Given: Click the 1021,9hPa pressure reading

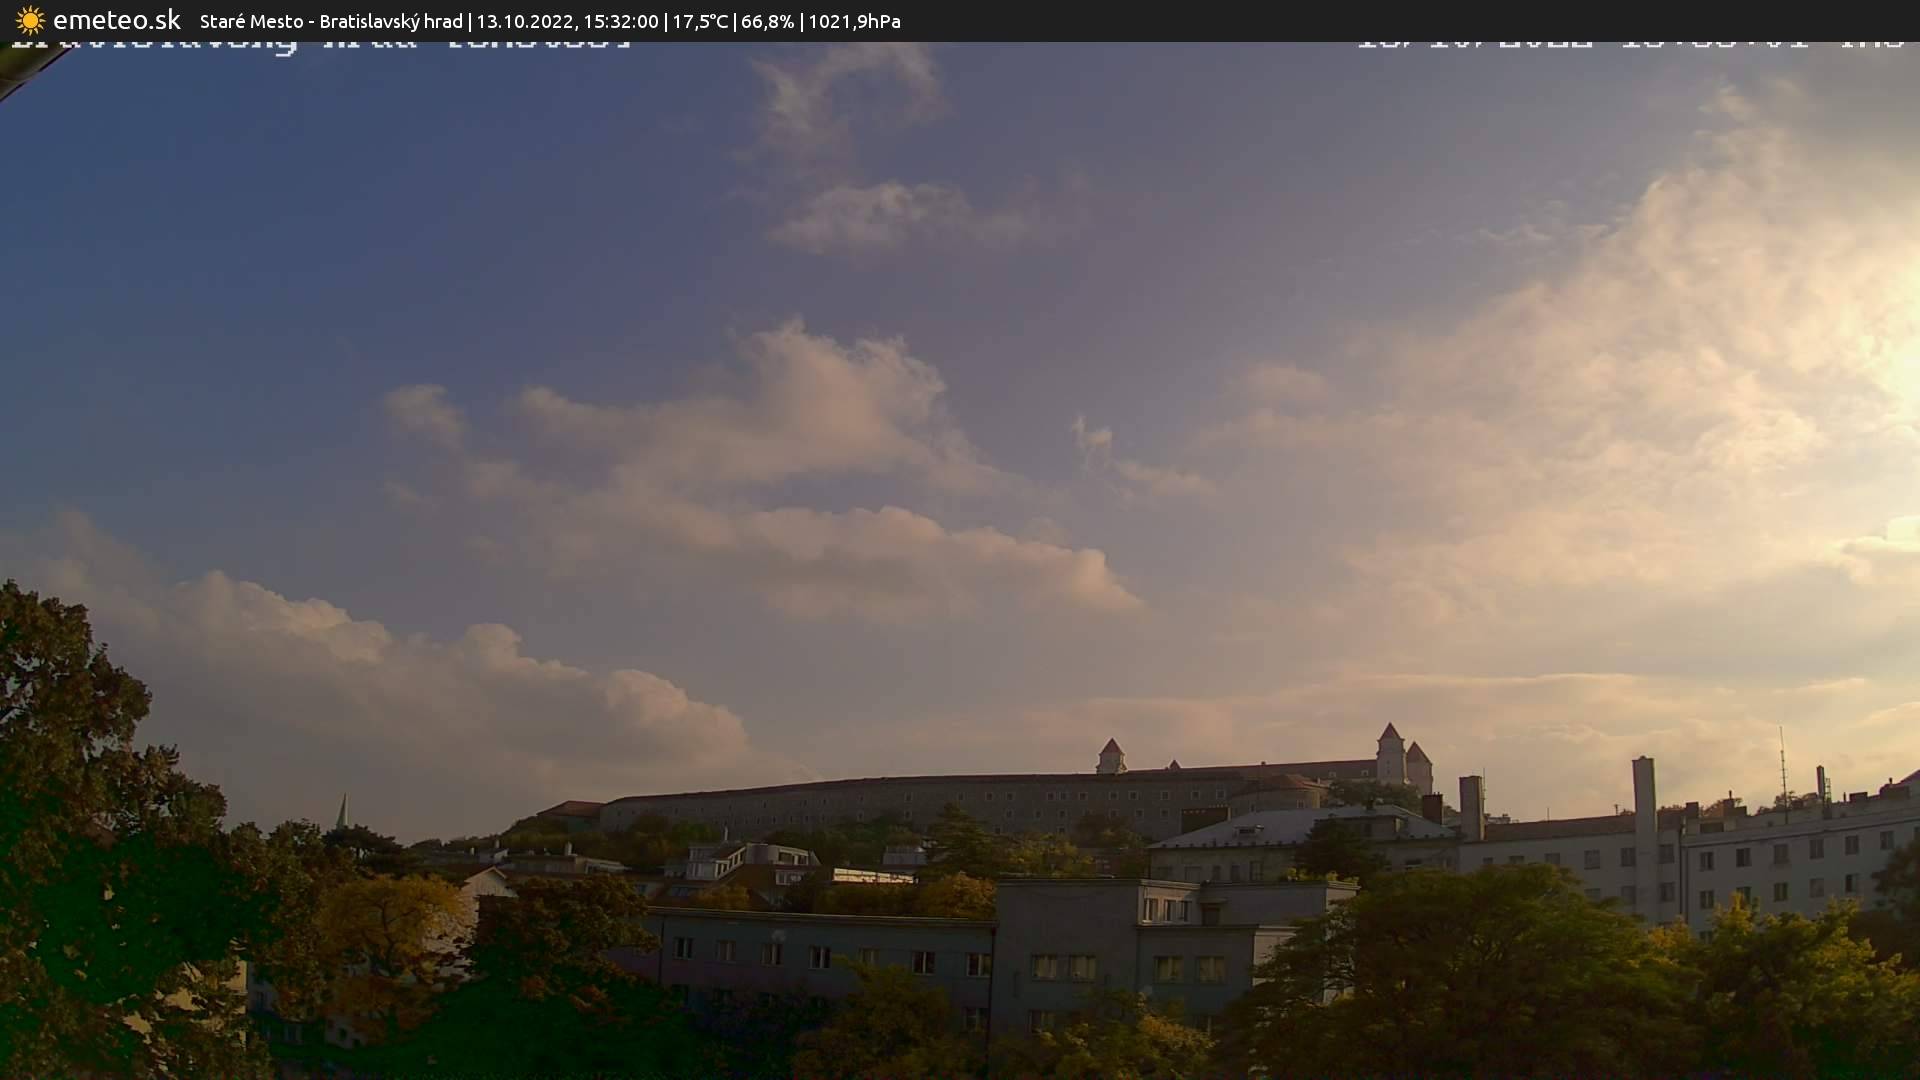Looking at the screenshot, I should coord(854,21).
